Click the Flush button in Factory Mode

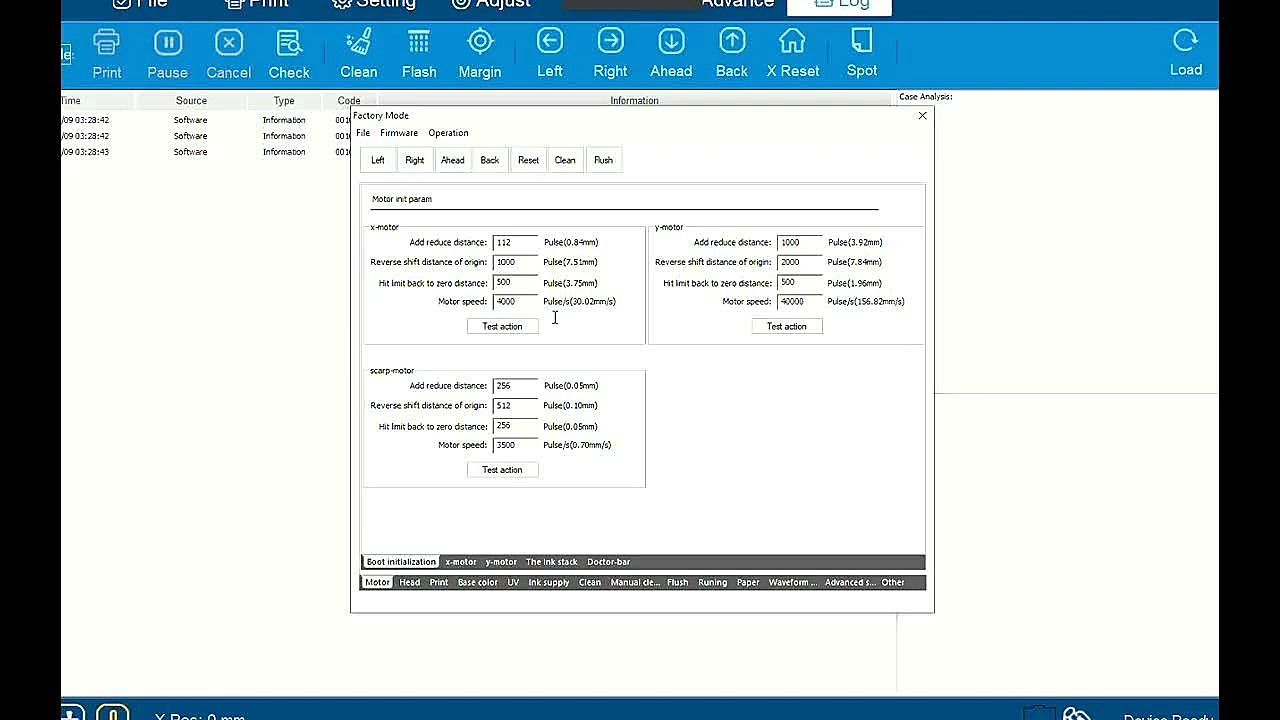pyautogui.click(x=603, y=160)
